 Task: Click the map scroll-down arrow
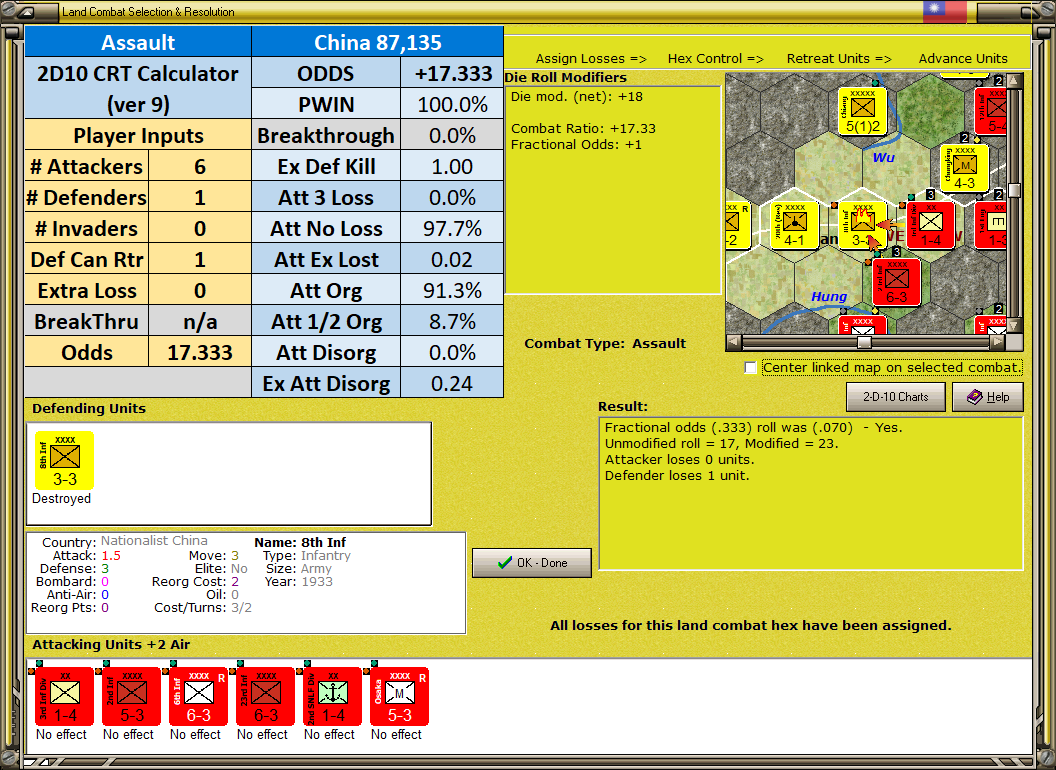click(x=1014, y=325)
